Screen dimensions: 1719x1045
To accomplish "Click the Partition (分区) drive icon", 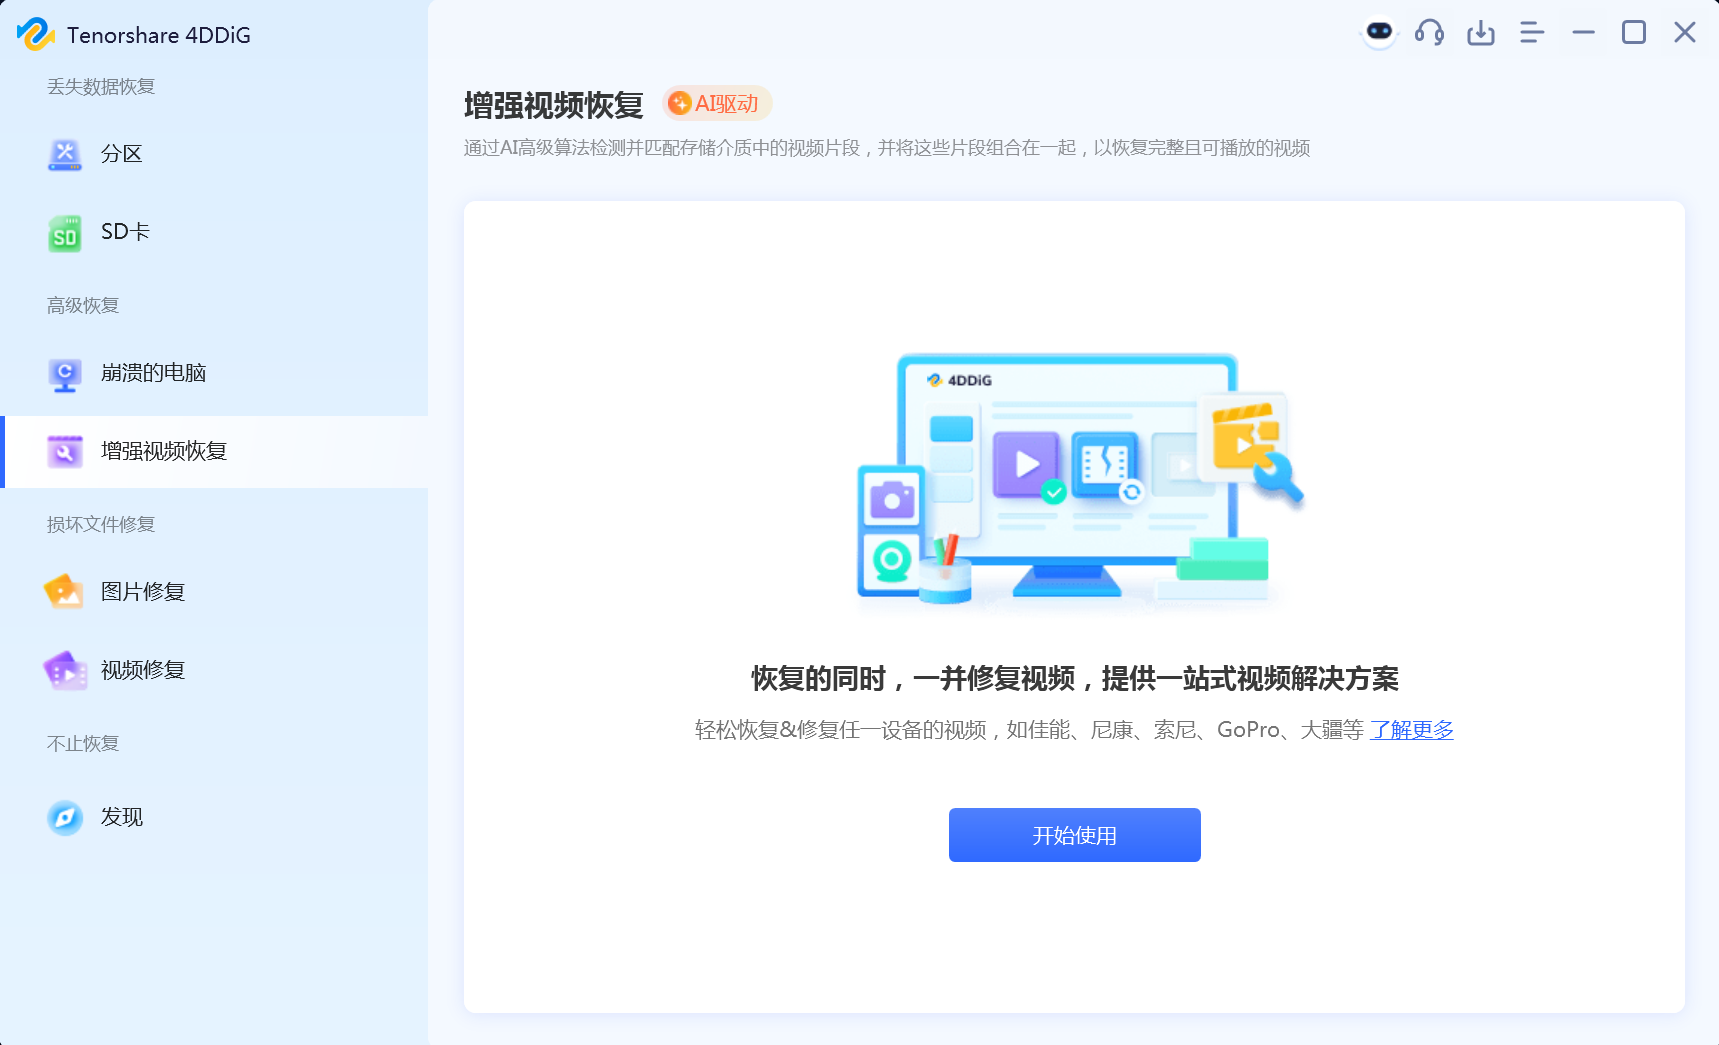I will click(65, 155).
